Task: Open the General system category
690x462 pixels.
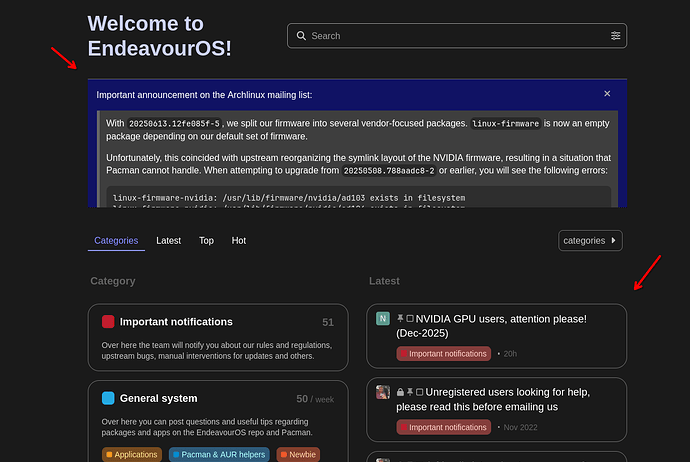Action: tap(158, 398)
